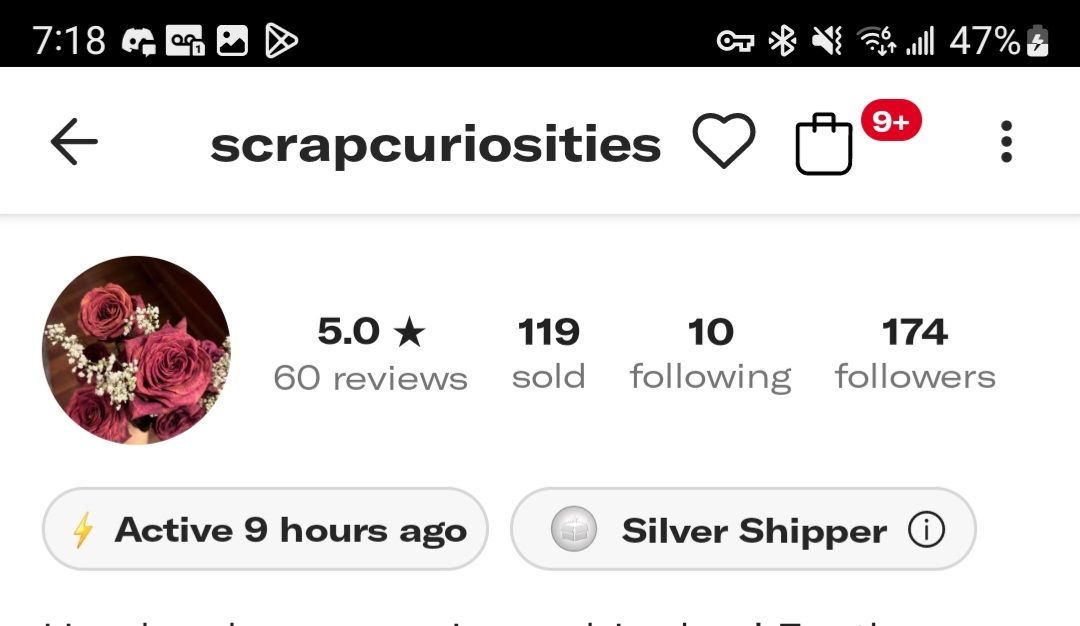The height and width of the screenshot is (626, 1080).
Task: Tap the back arrow
Action: point(74,142)
